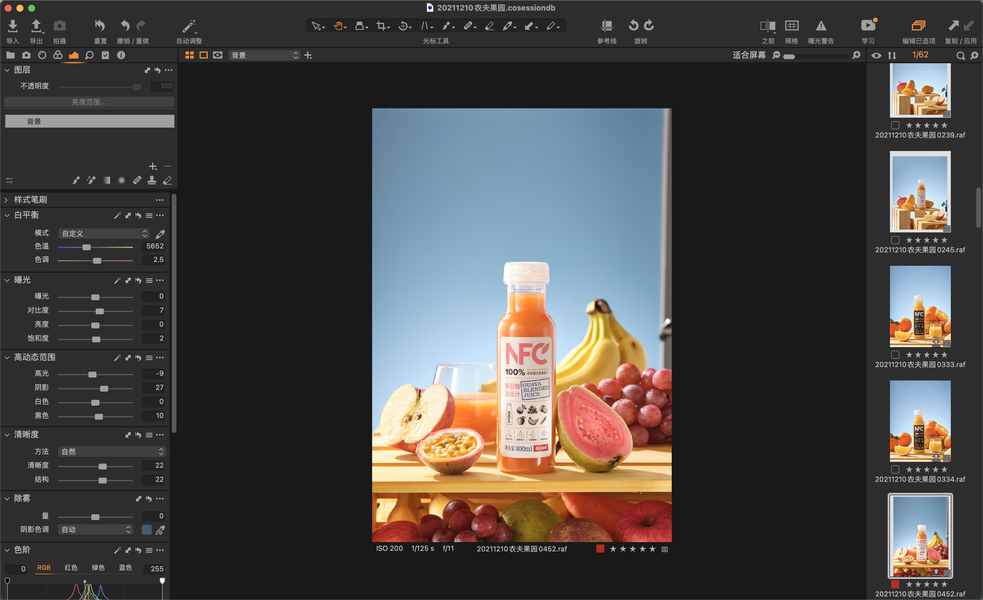Rotate image right with clockwise icon

649,26
